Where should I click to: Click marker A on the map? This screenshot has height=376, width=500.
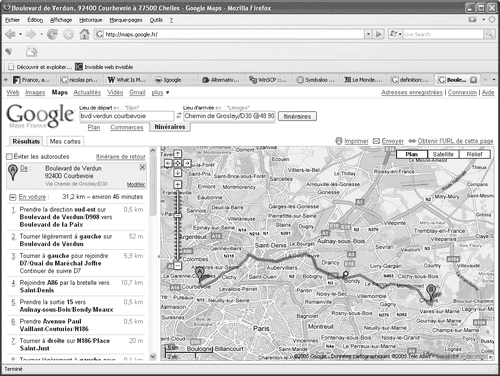(199, 273)
